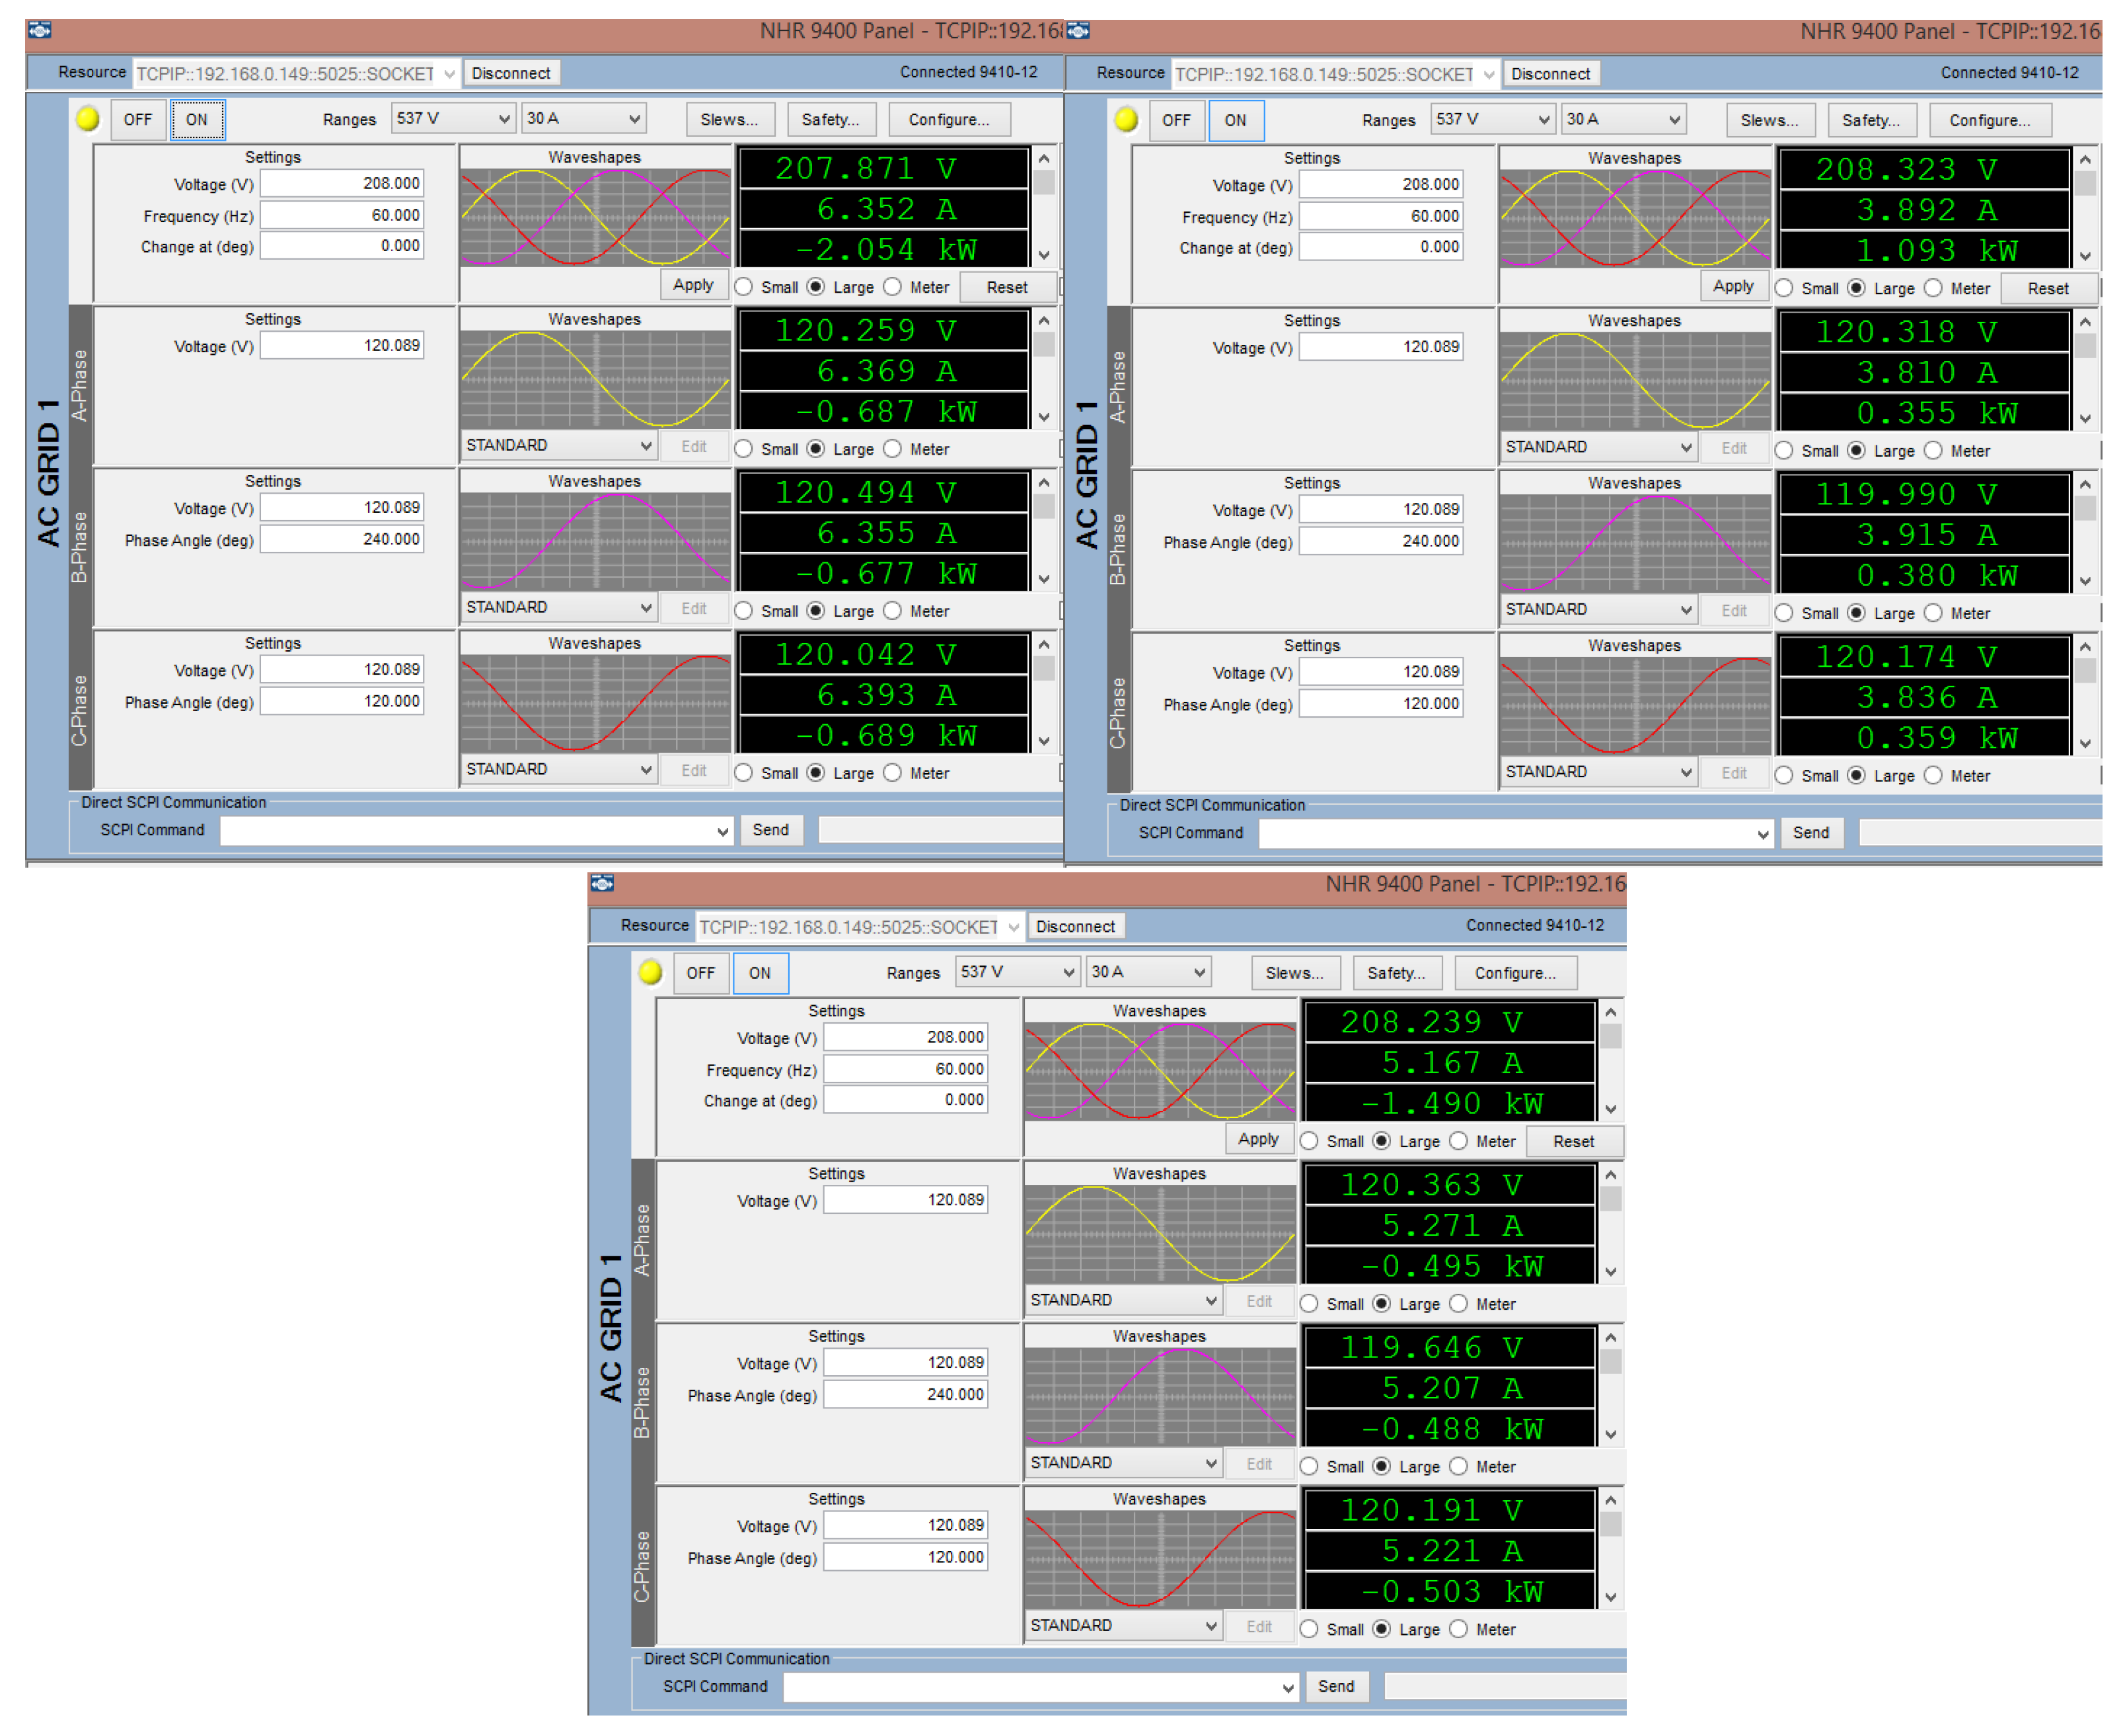Click scroll-down arrow beside the -0.689 kW reading
Image resolution: width=2125 pixels, height=1736 pixels.
pos(1044,741)
